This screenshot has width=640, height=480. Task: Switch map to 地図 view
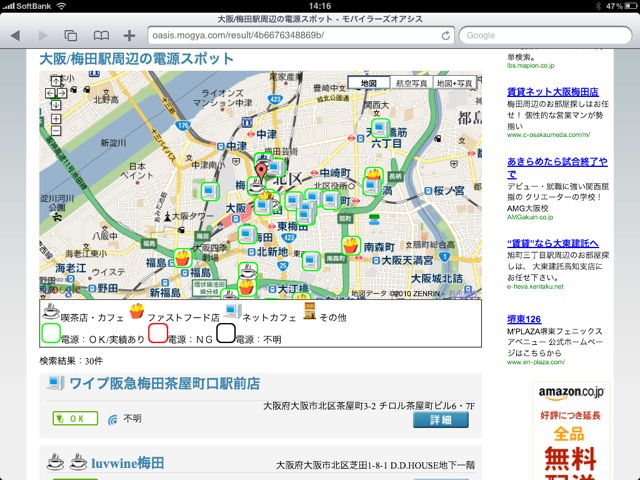point(369,82)
